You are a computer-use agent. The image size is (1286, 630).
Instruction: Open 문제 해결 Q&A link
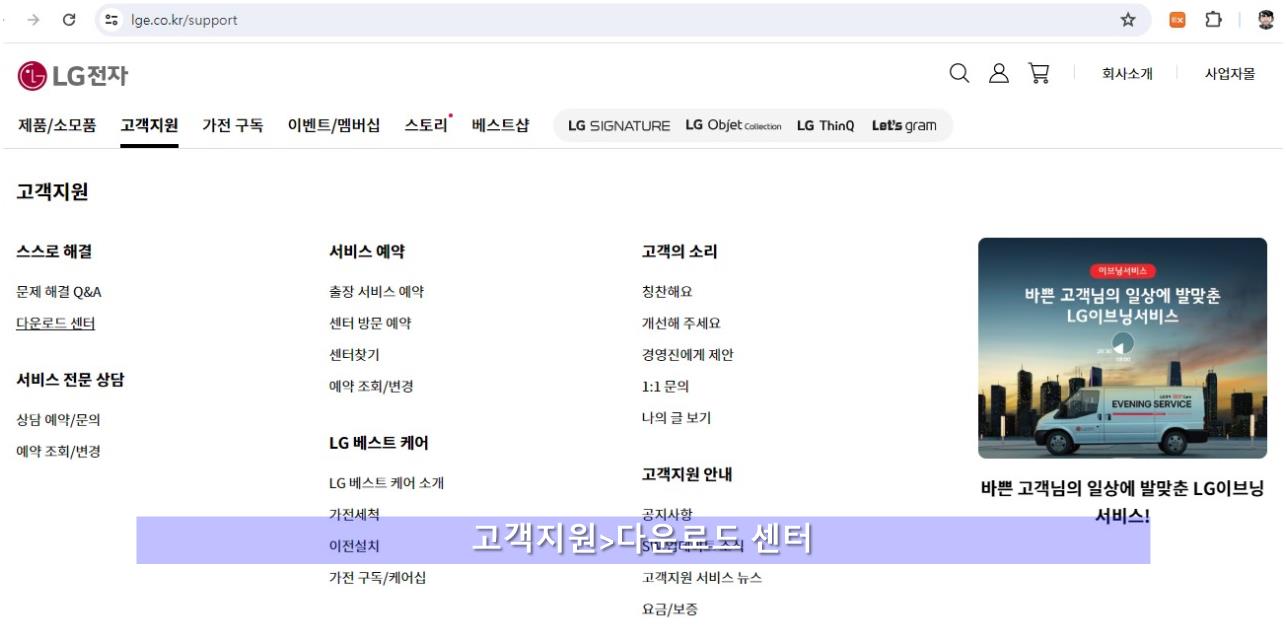click(59, 292)
